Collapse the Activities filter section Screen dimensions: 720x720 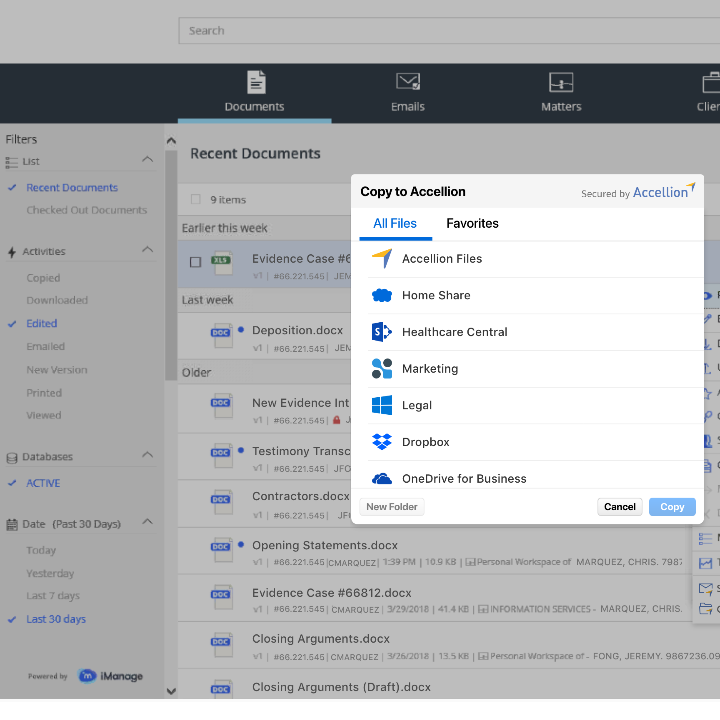pyautogui.click(x=147, y=250)
